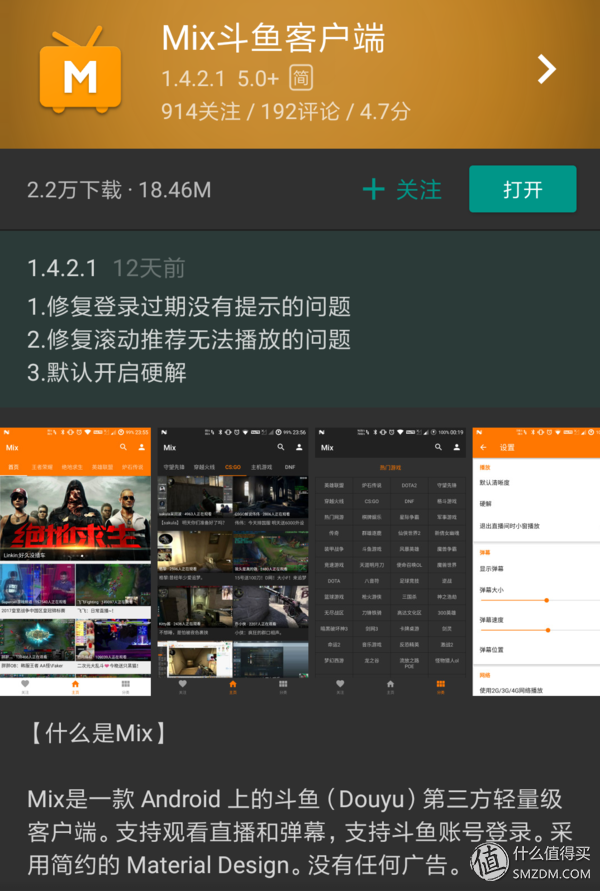Follow the app with + 关注

tap(402, 189)
